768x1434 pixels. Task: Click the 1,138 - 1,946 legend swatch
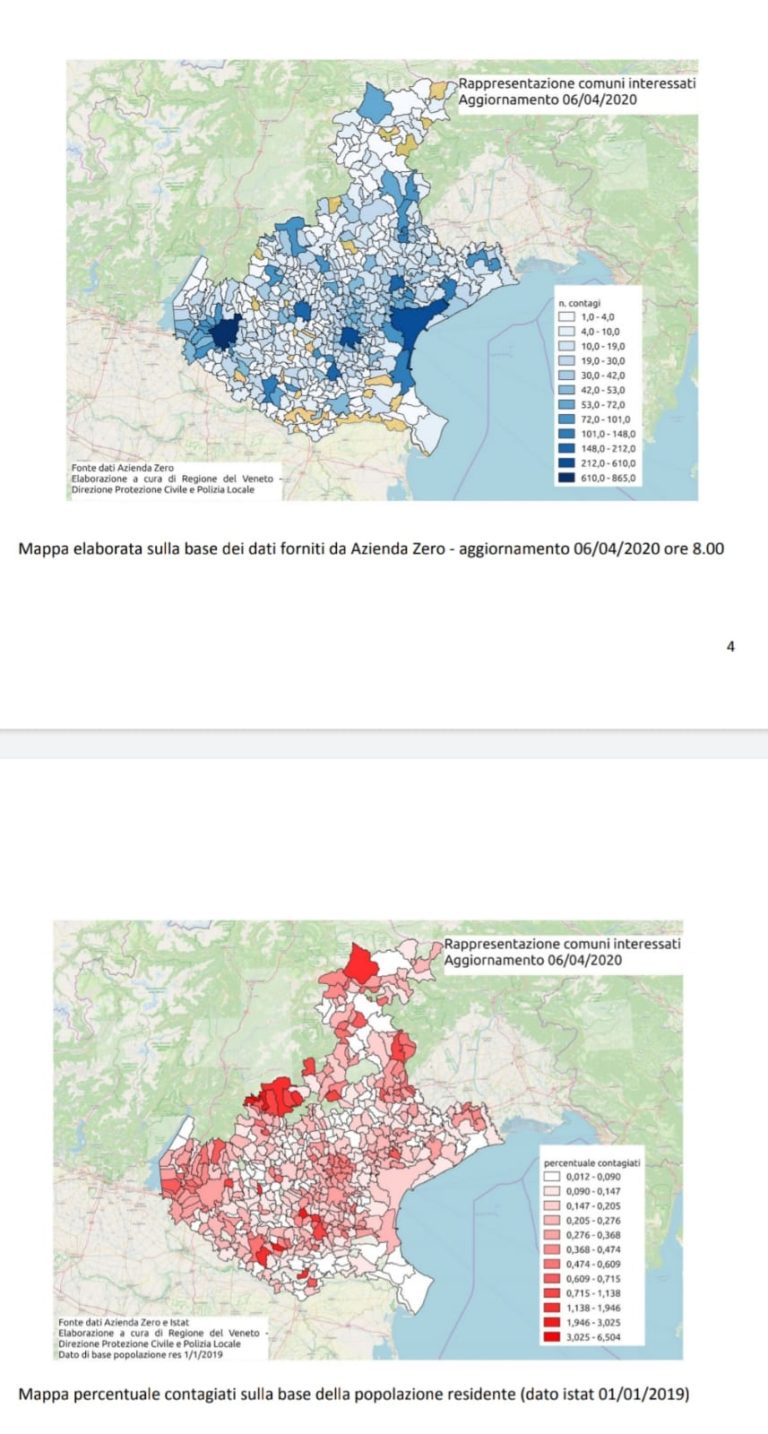pos(553,1308)
